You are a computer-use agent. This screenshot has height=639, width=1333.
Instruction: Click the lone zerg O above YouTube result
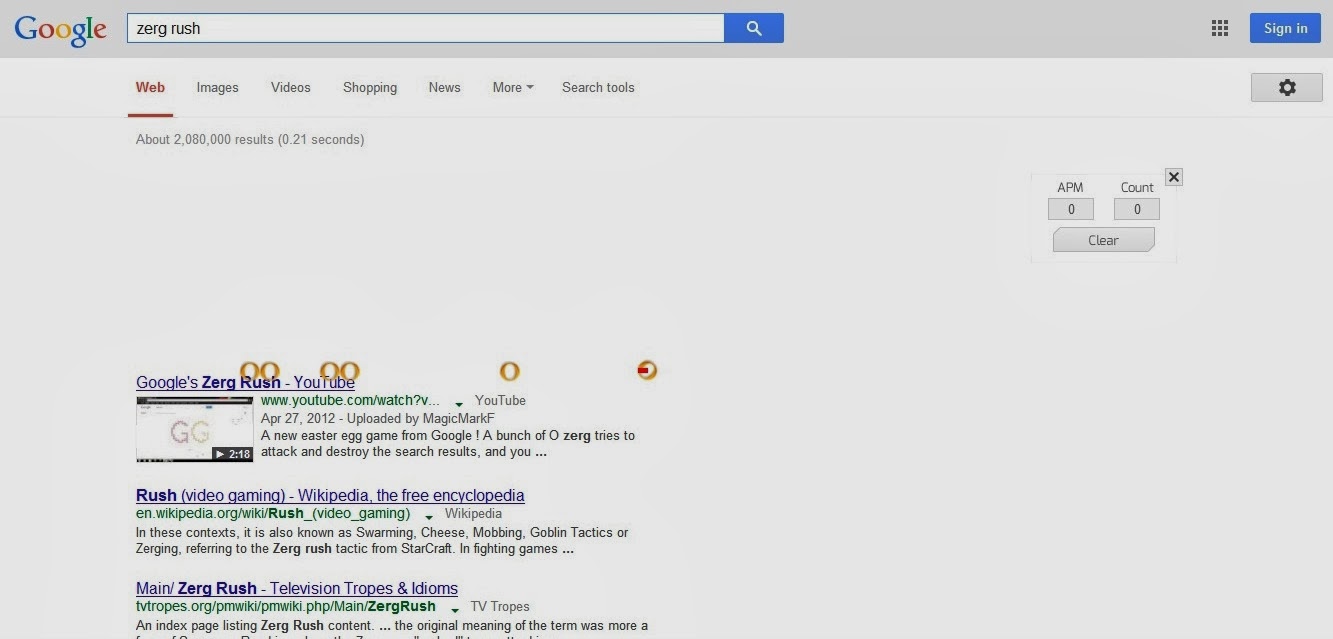click(510, 372)
